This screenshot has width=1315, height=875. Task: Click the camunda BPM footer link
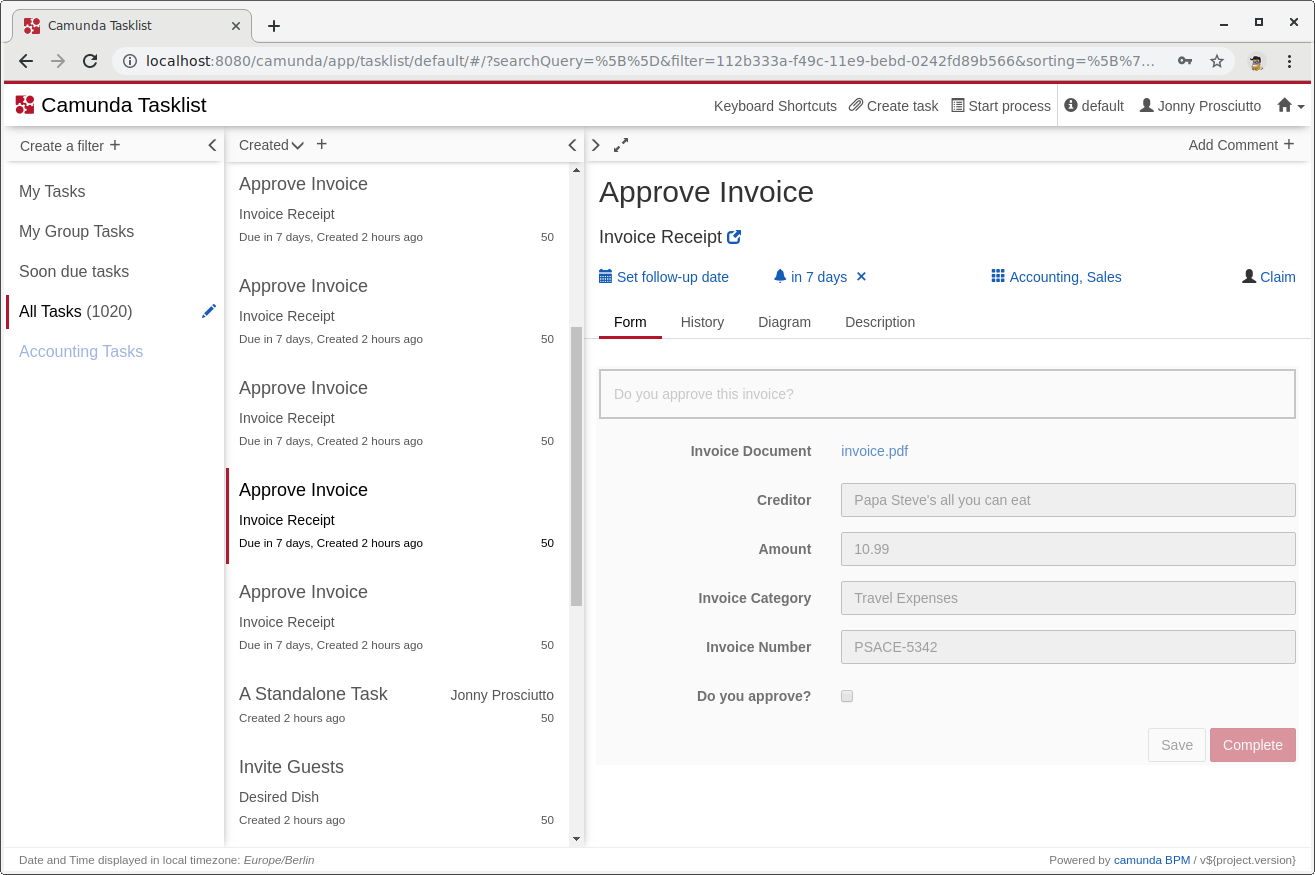tap(1152, 860)
